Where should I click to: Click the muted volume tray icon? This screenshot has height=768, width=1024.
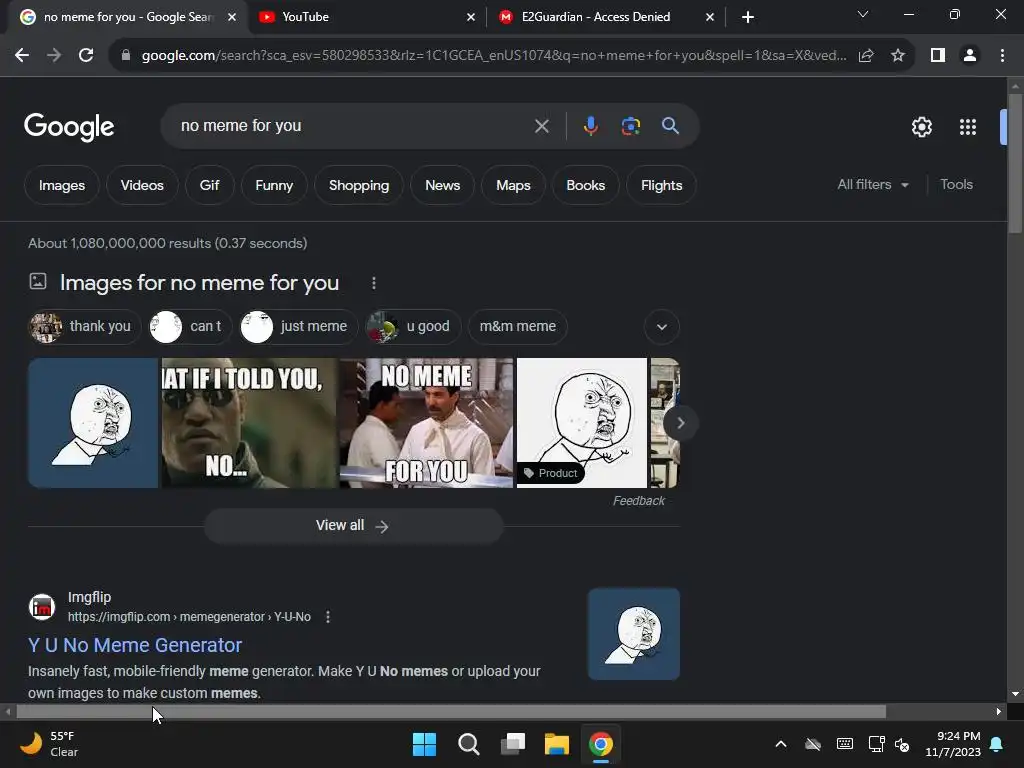coord(902,744)
